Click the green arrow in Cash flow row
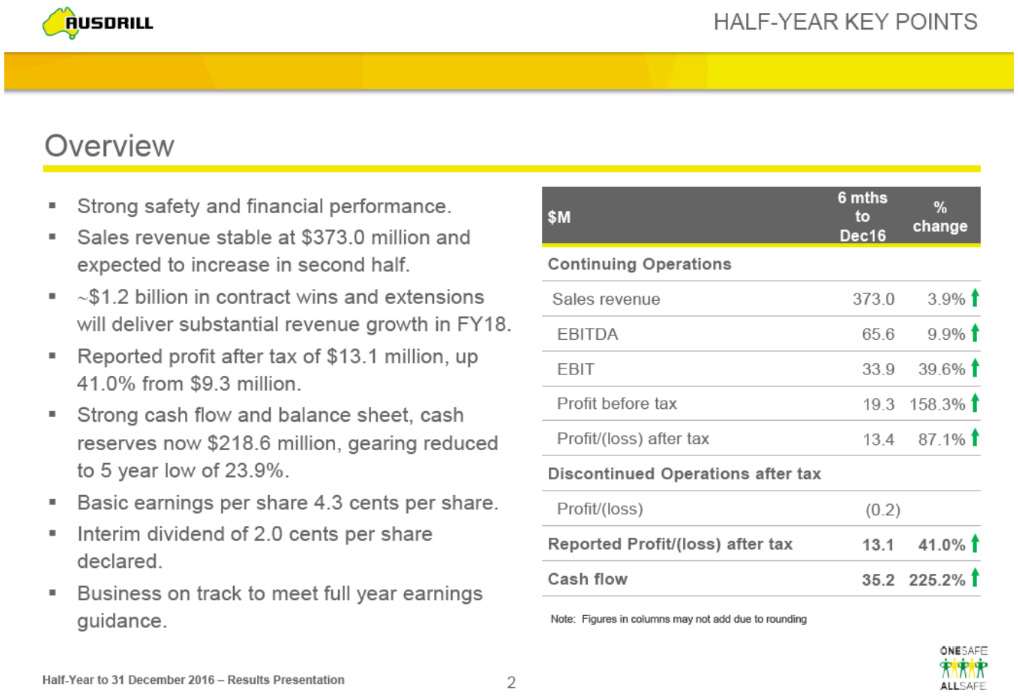This screenshot has width=1018, height=700. click(975, 579)
